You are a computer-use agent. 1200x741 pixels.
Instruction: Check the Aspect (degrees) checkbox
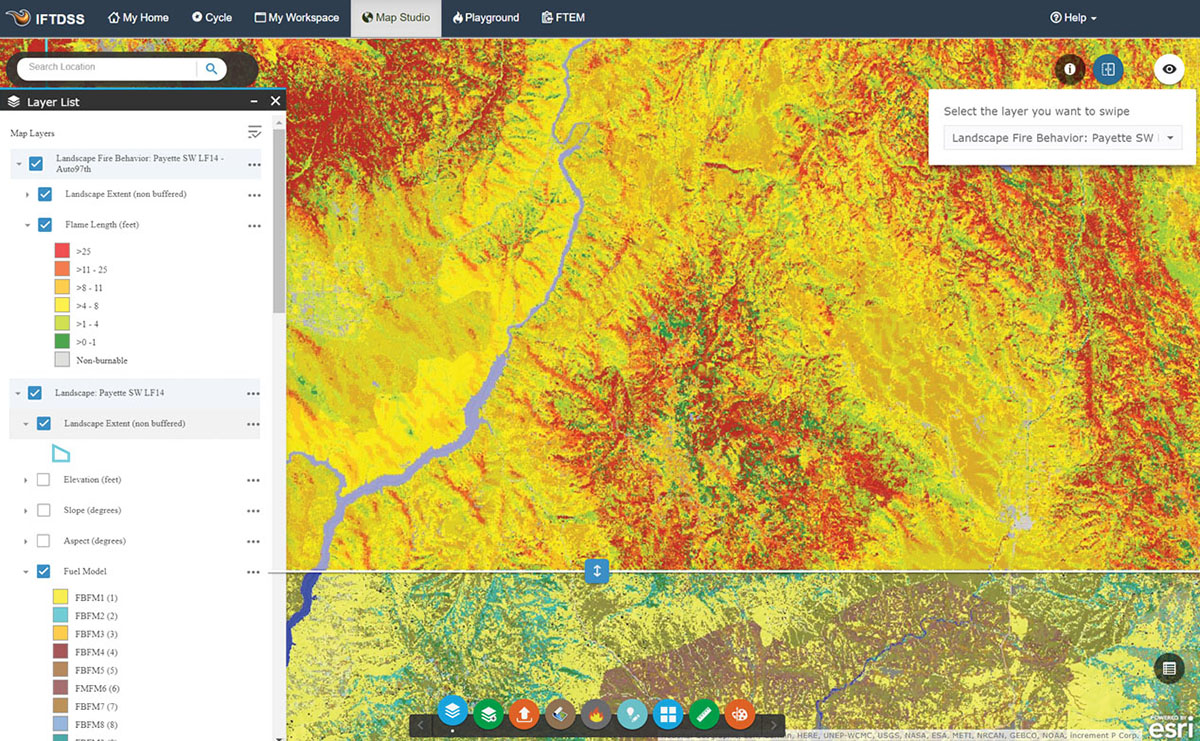43,541
